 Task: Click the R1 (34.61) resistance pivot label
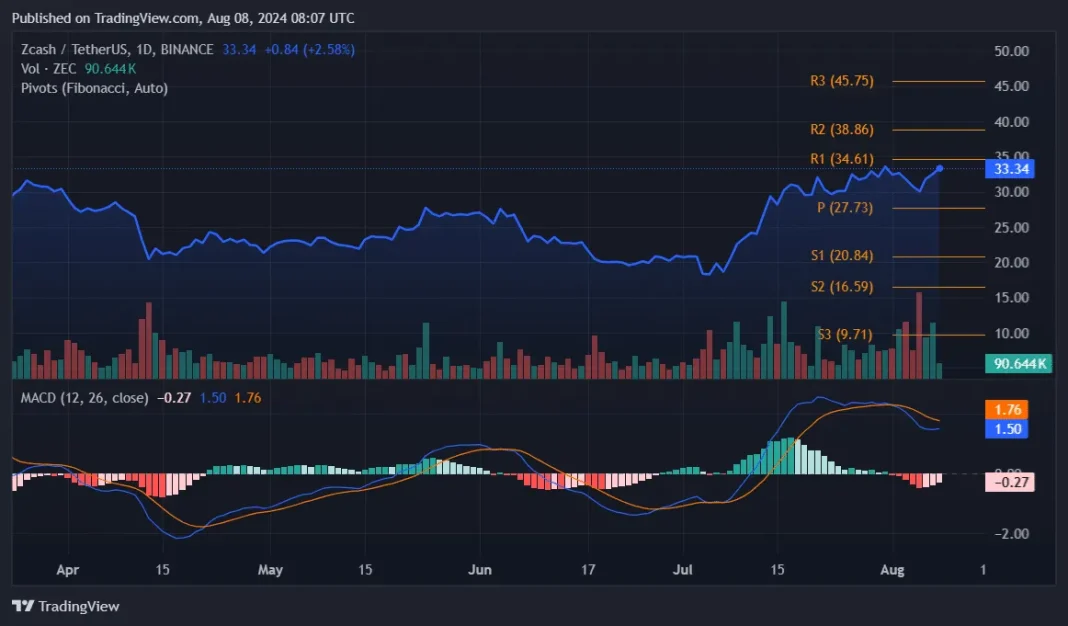pos(841,159)
